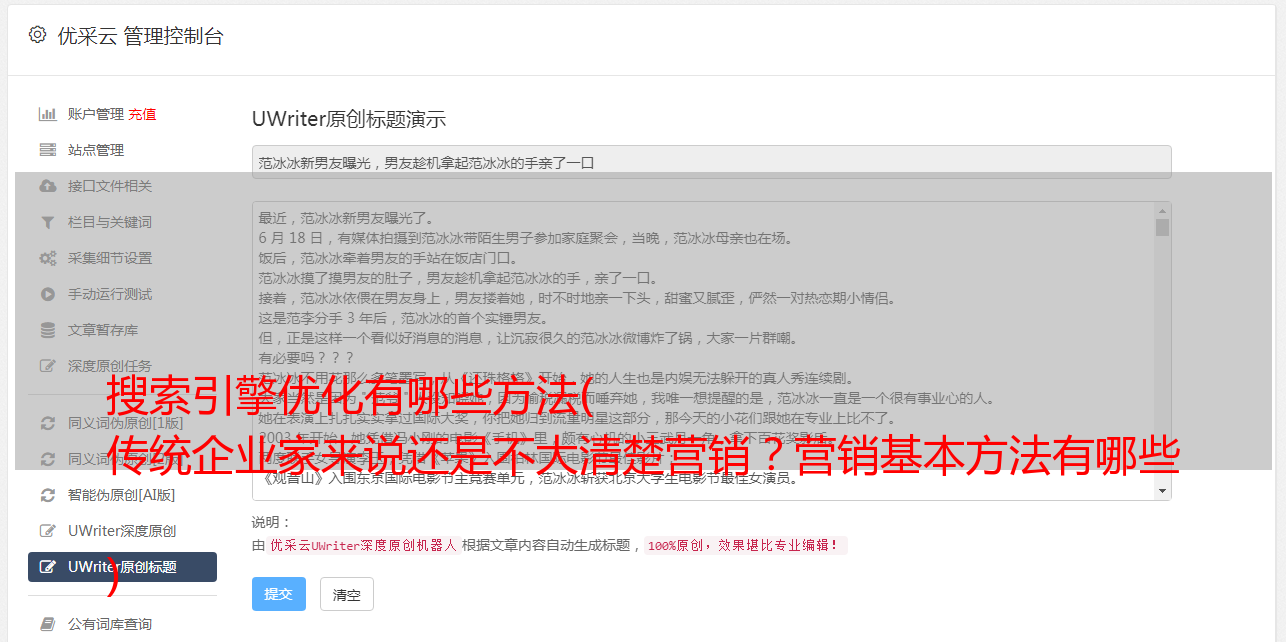Image resolution: width=1286 pixels, height=642 pixels.
Task: Click the red 充值 recharge link
Action: (x=142, y=114)
